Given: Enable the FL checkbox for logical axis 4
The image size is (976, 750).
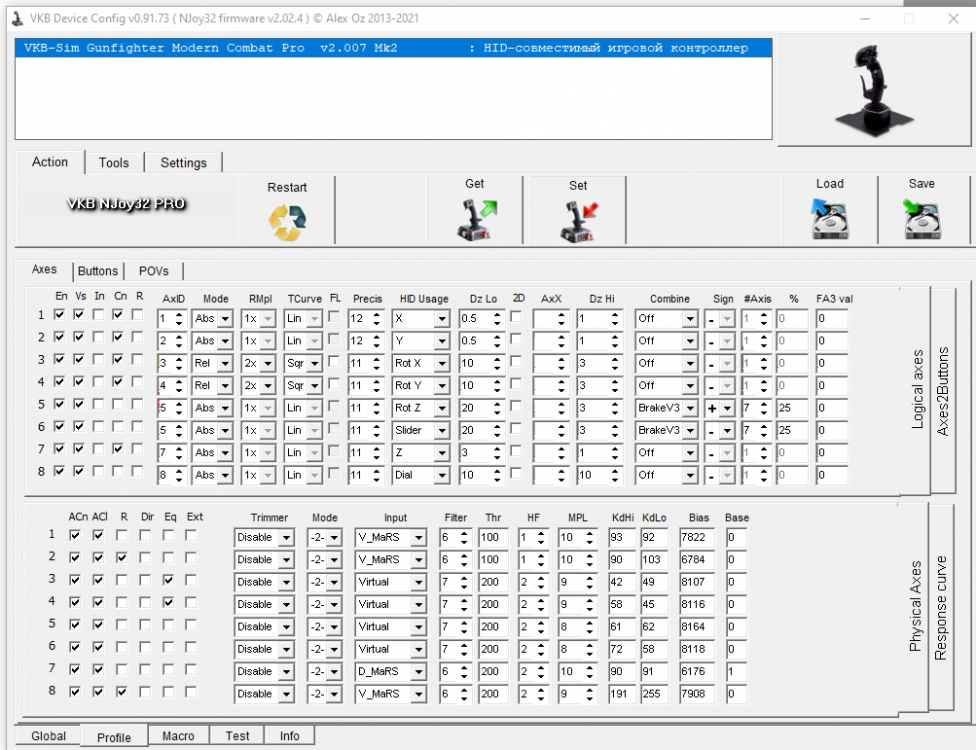Looking at the screenshot, I should (x=334, y=383).
